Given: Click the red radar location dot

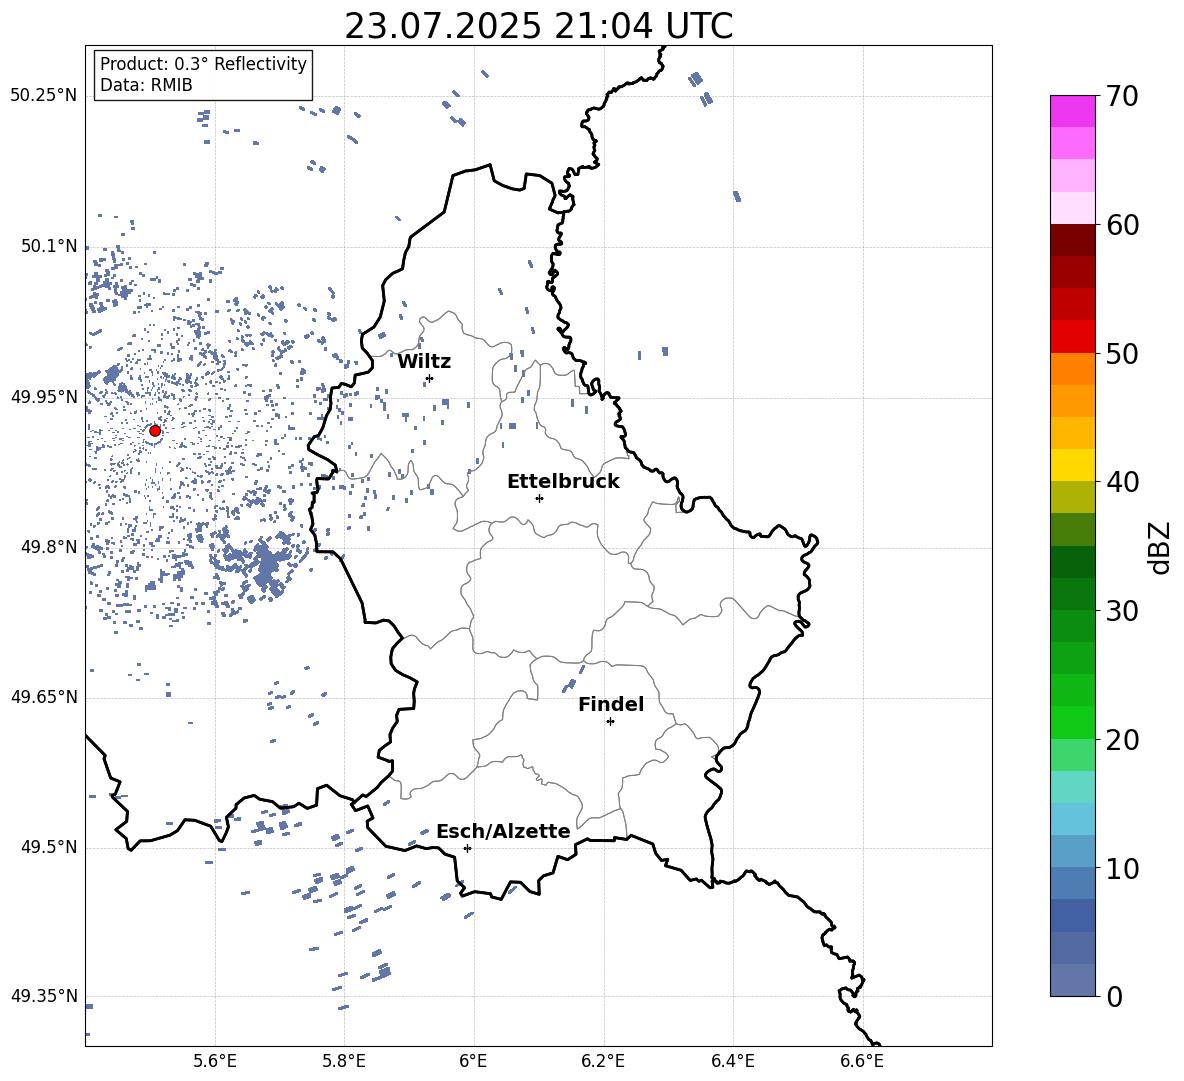Looking at the screenshot, I should click(155, 431).
